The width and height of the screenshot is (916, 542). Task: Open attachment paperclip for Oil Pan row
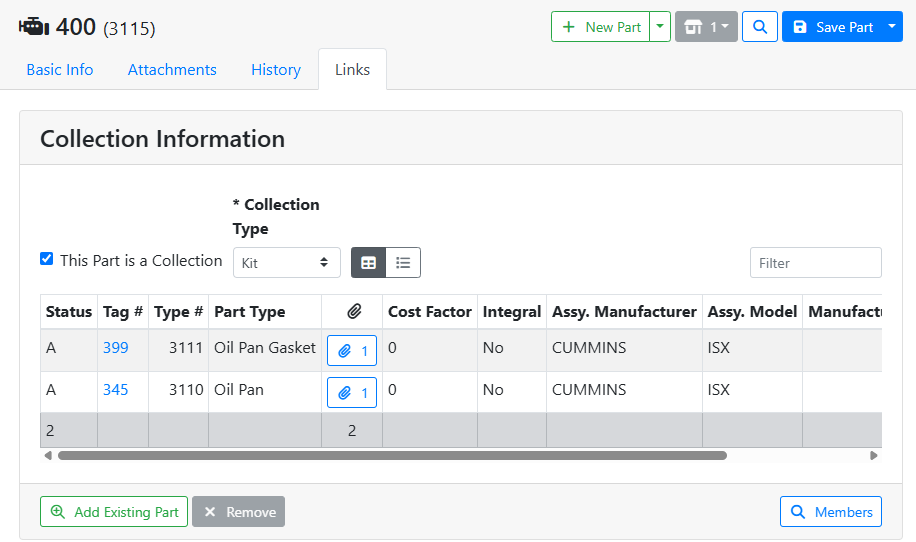[x=352, y=393]
